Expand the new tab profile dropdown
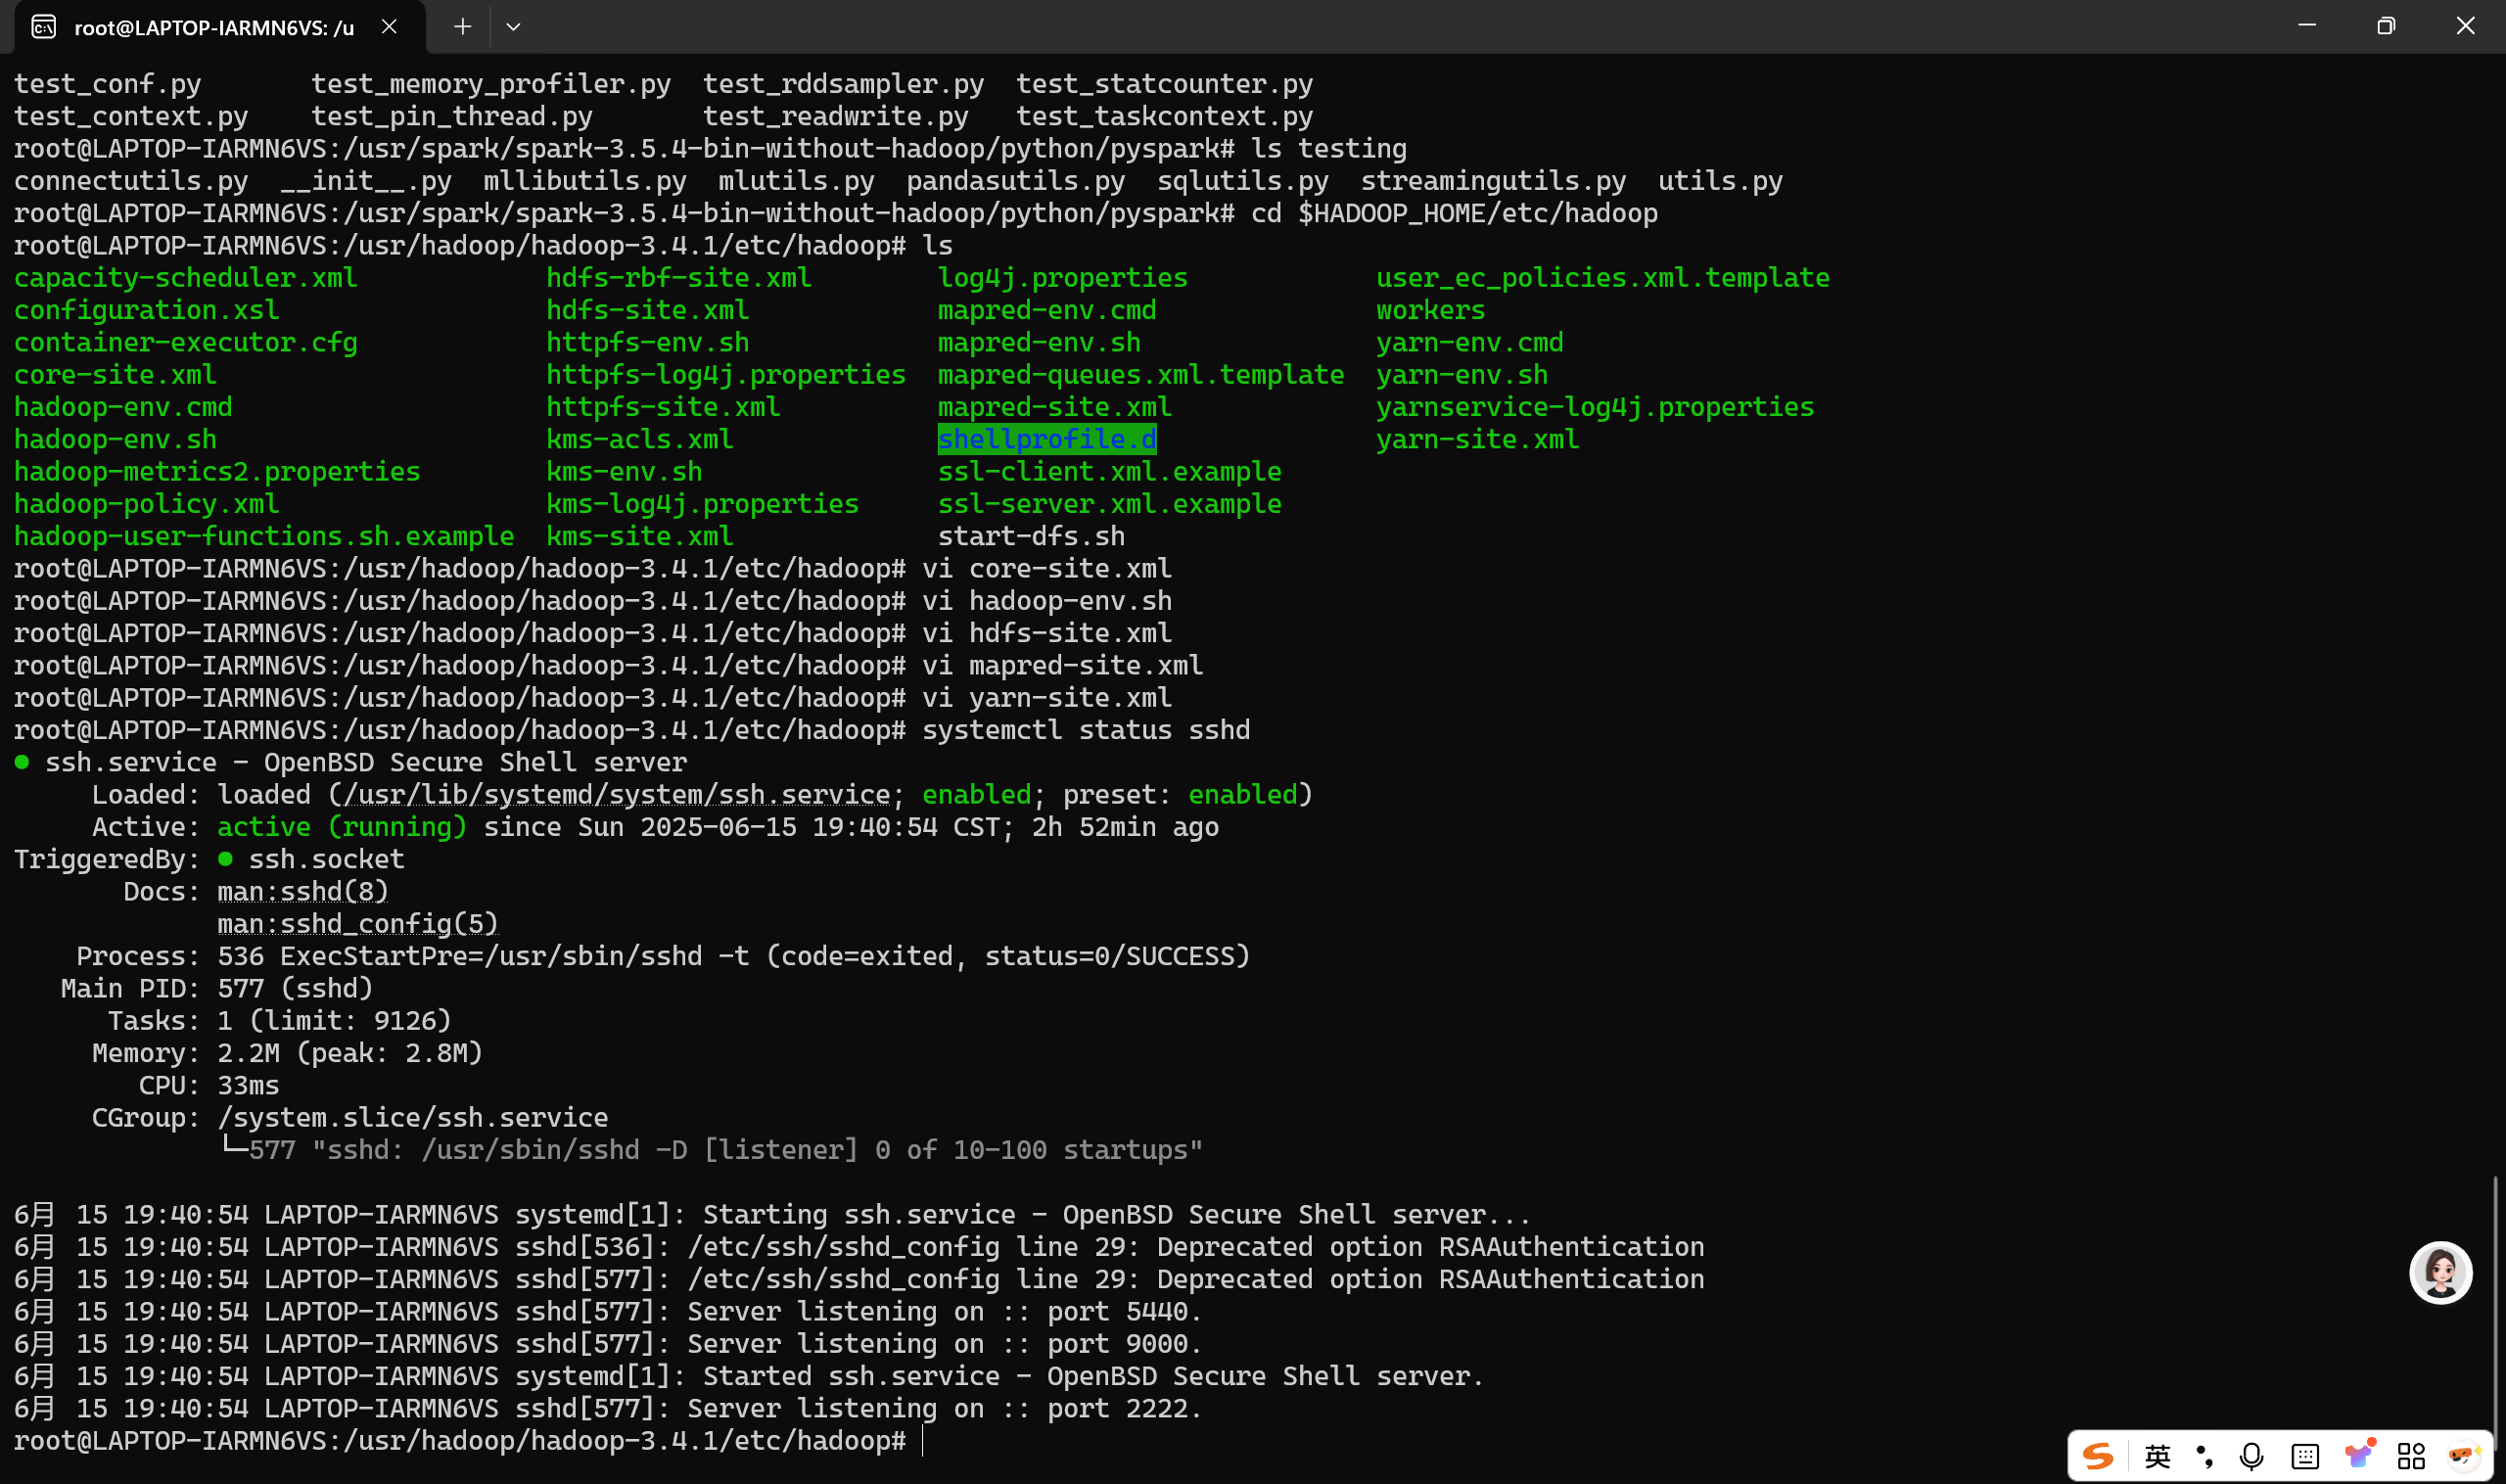This screenshot has height=1484, width=2506. point(513,27)
